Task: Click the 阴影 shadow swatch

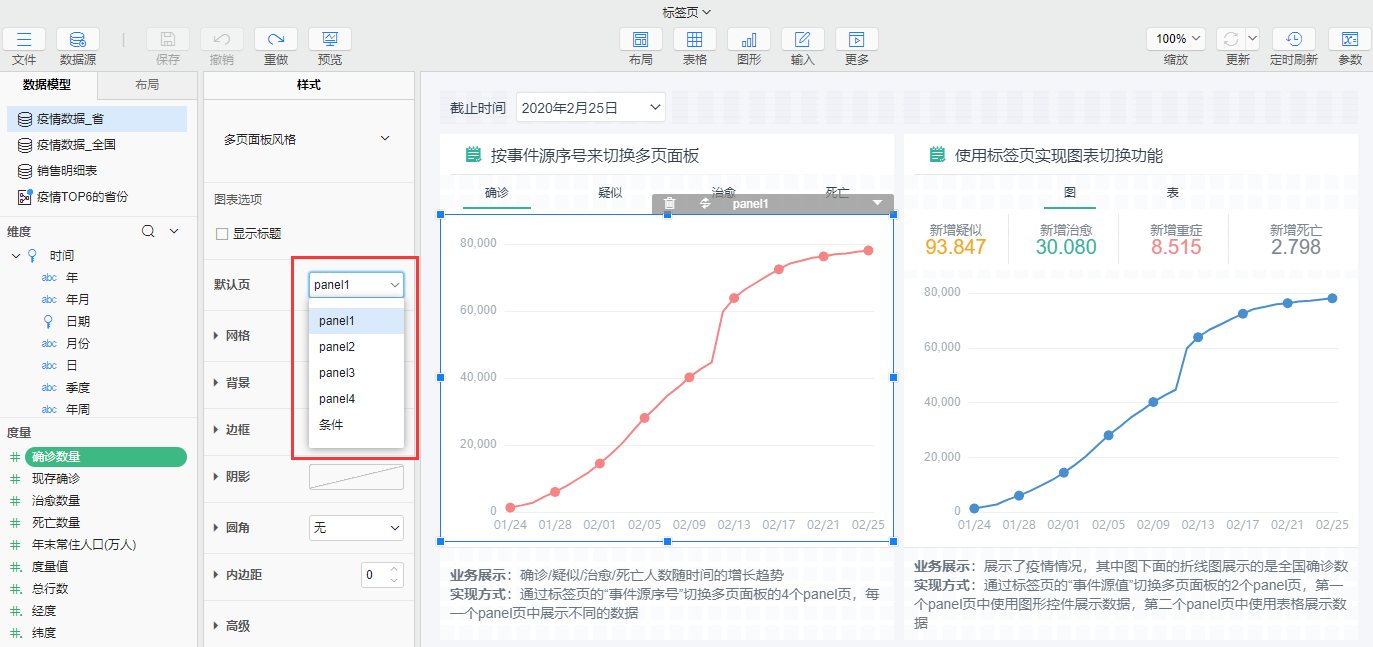Action: click(356, 477)
